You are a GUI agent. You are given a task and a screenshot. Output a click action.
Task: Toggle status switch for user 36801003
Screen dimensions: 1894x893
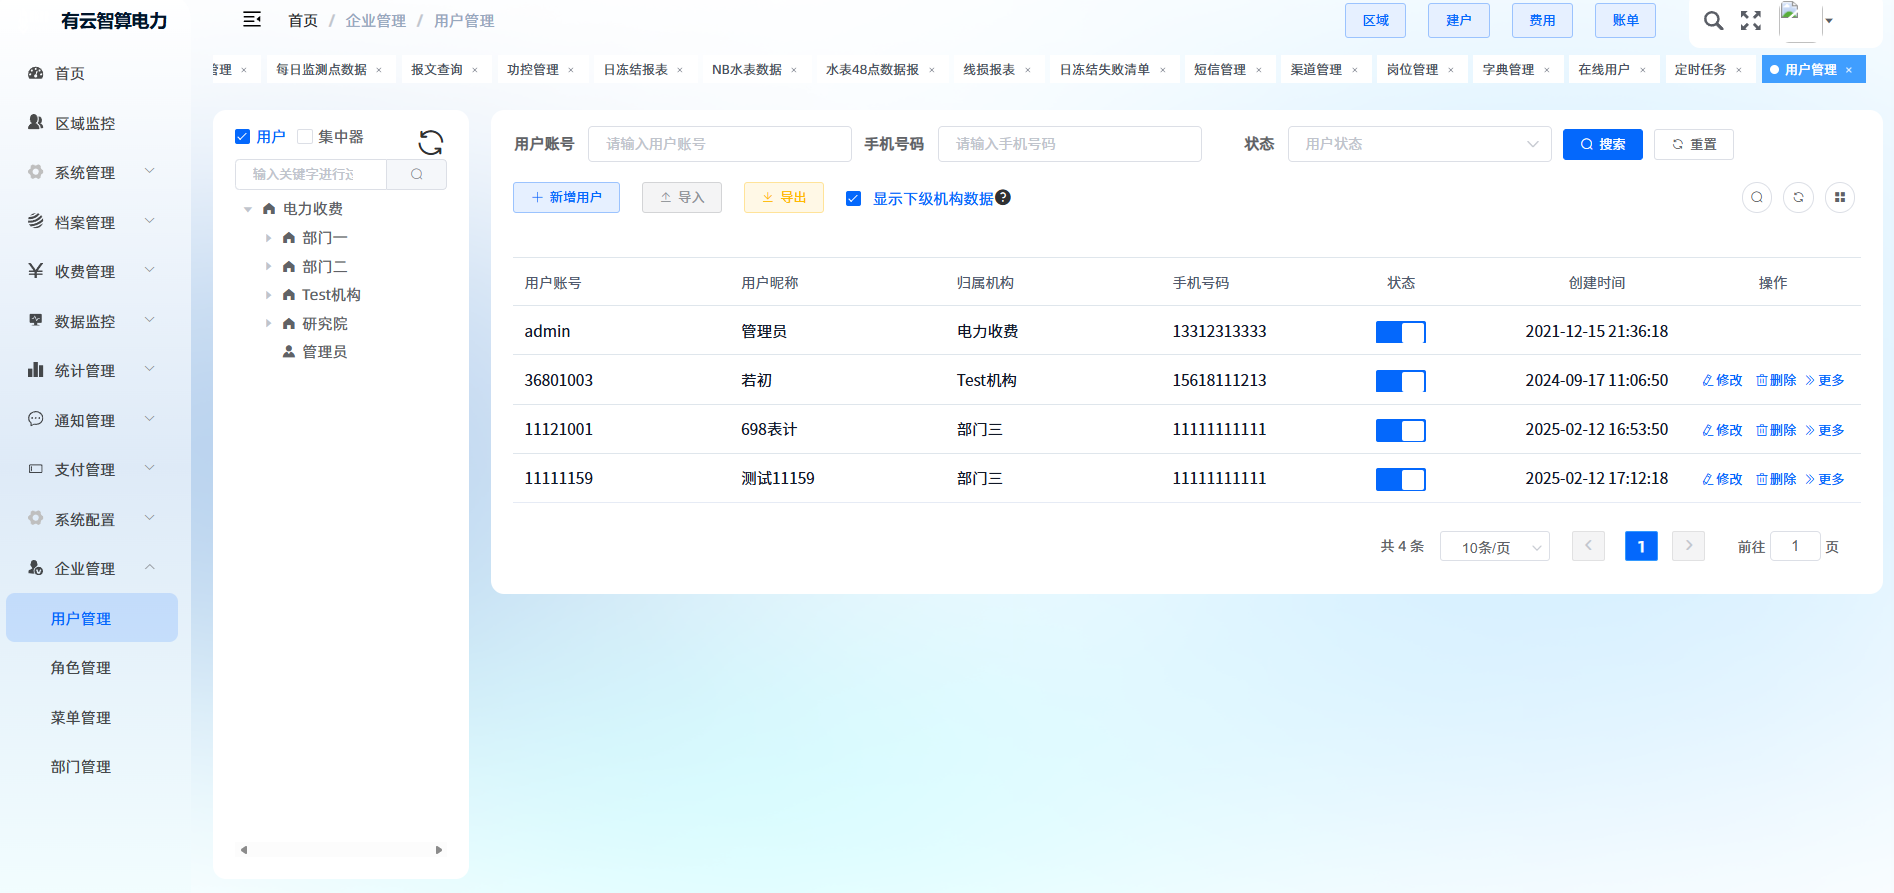(1400, 381)
